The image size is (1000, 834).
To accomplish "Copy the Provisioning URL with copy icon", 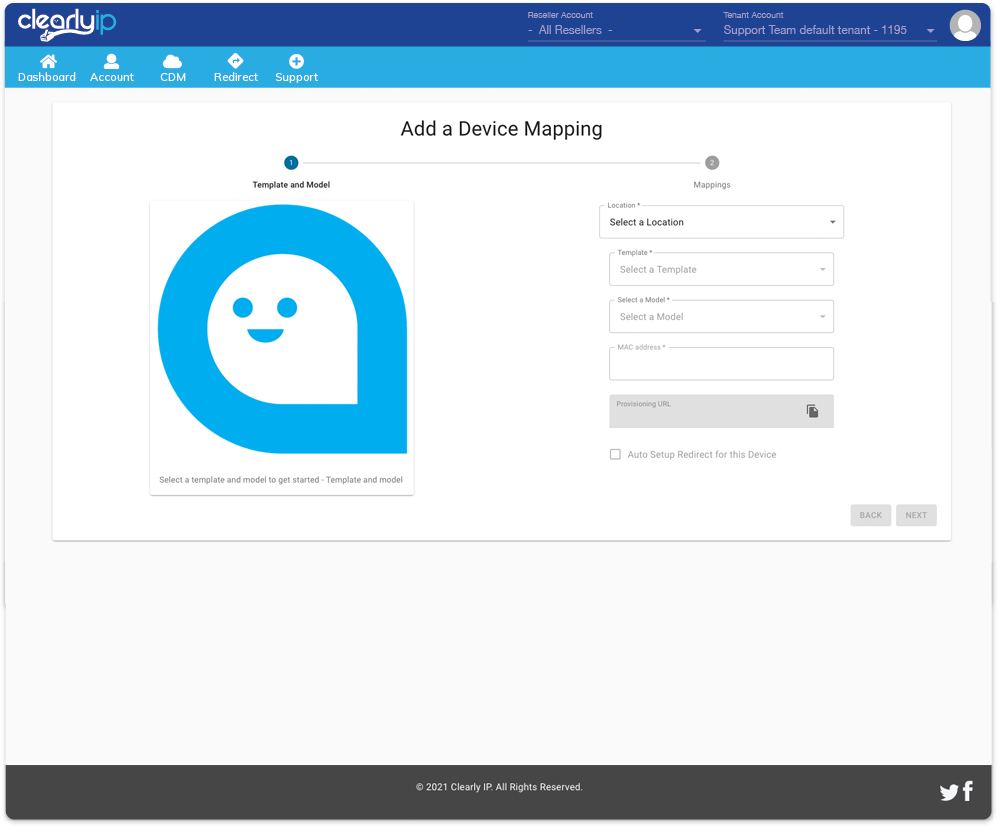I will (812, 411).
